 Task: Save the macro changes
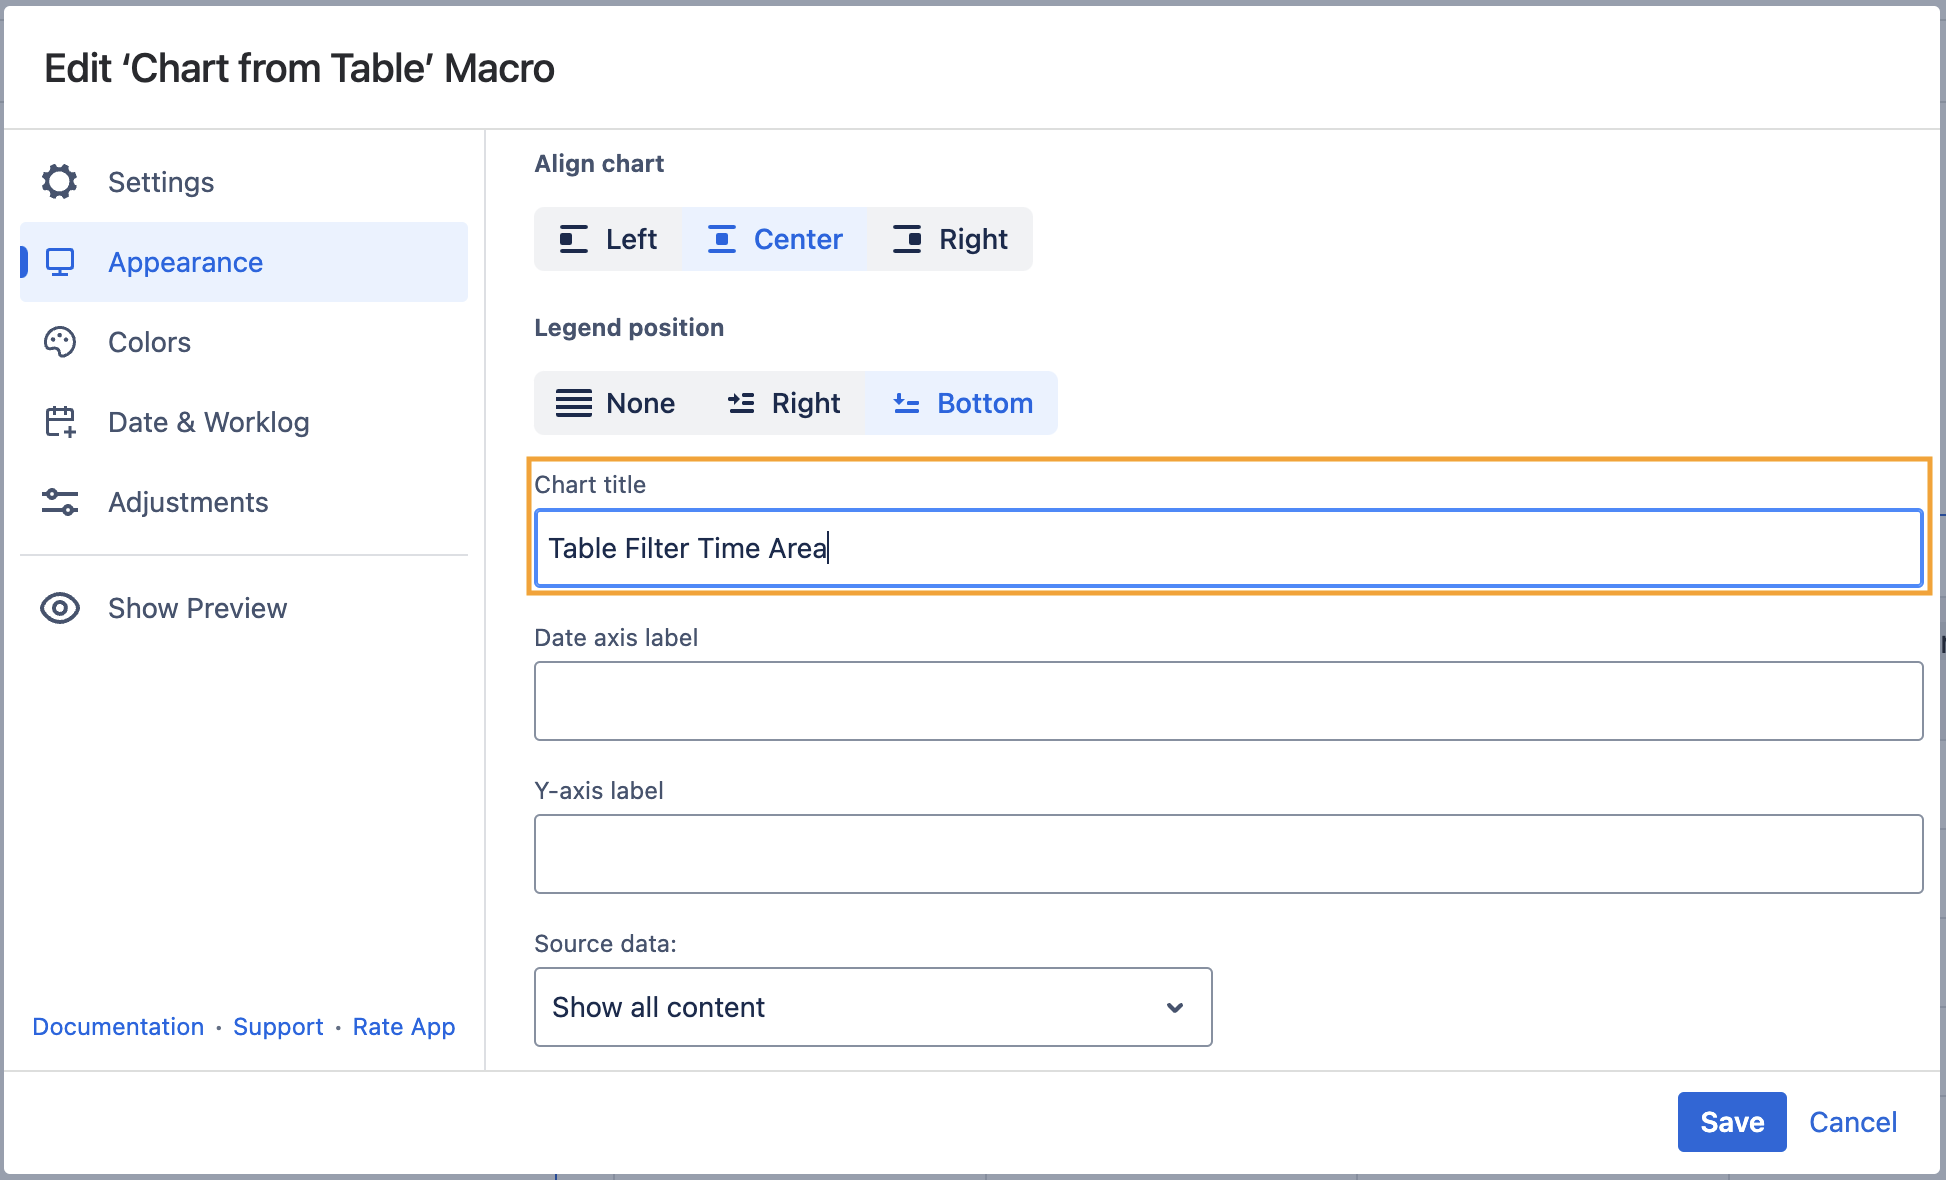point(1731,1122)
